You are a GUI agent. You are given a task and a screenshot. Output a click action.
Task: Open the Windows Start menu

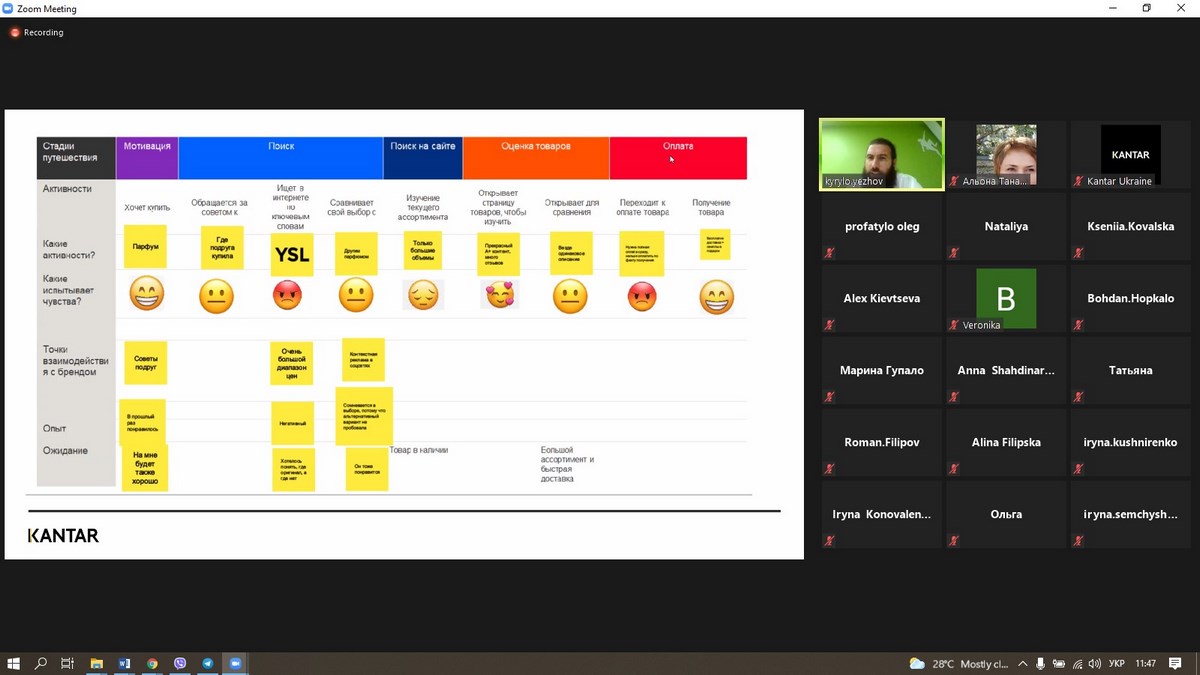[x=14, y=664]
